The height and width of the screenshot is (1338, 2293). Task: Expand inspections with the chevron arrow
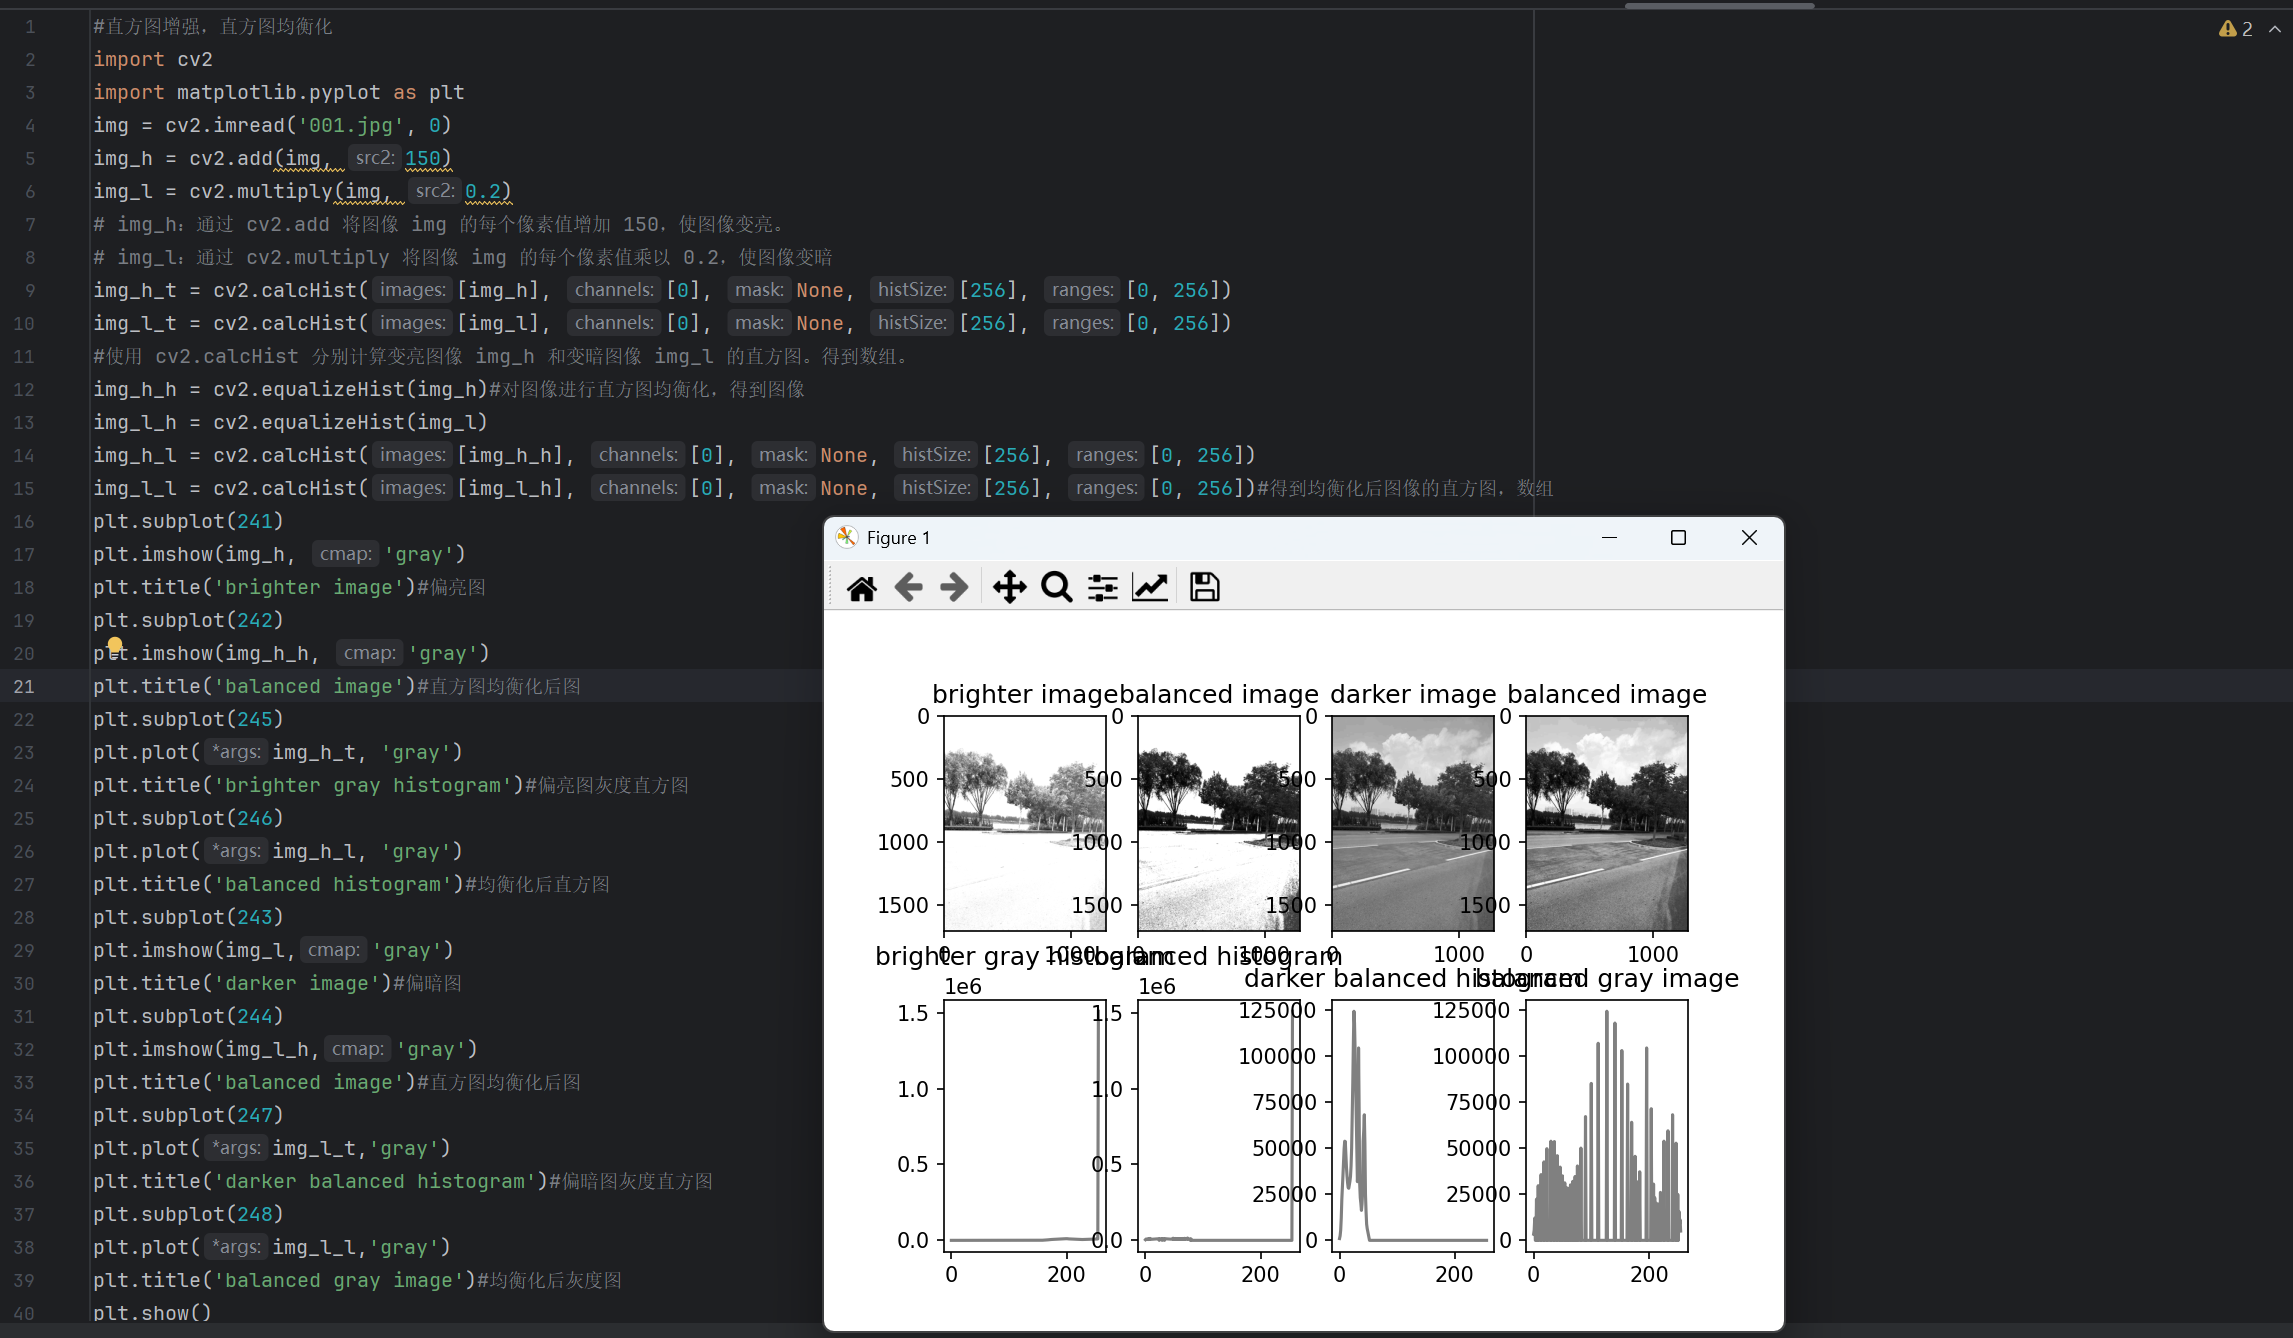click(x=2275, y=29)
